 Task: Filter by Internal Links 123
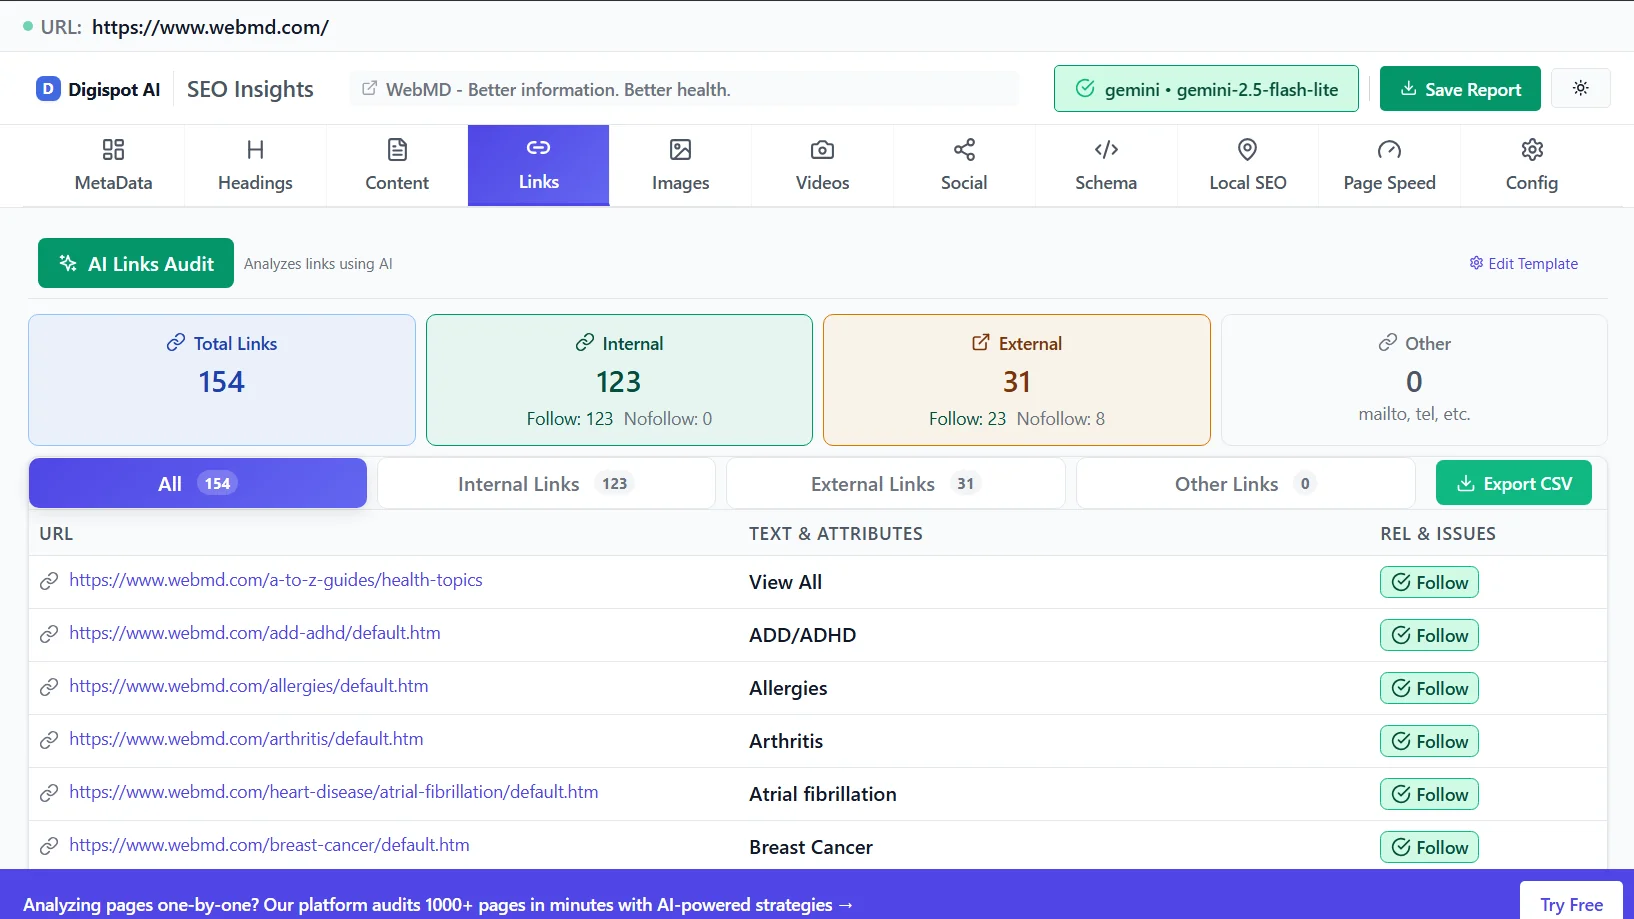pyautogui.click(x=546, y=483)
